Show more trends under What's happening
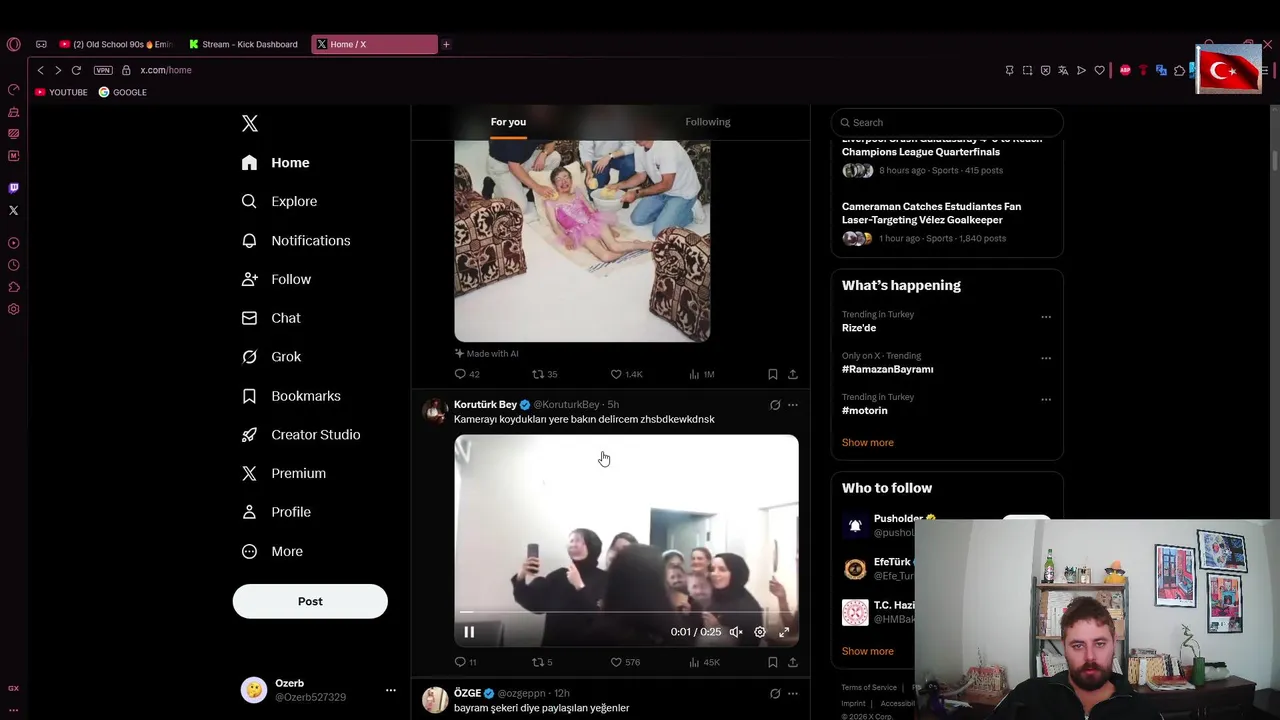 pos(868,442)
